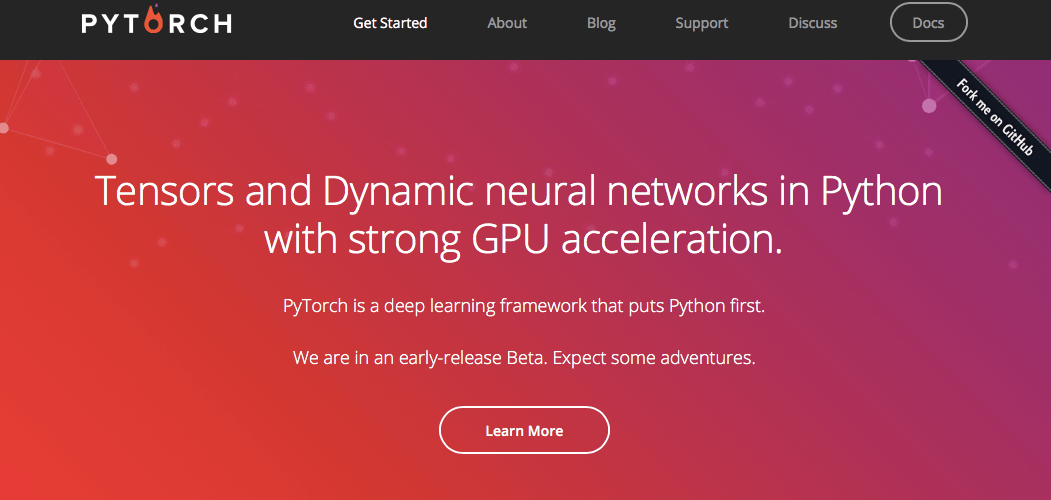Go to the About section
The height and width of the screenshot is (500, 1051).
(507, 23)
